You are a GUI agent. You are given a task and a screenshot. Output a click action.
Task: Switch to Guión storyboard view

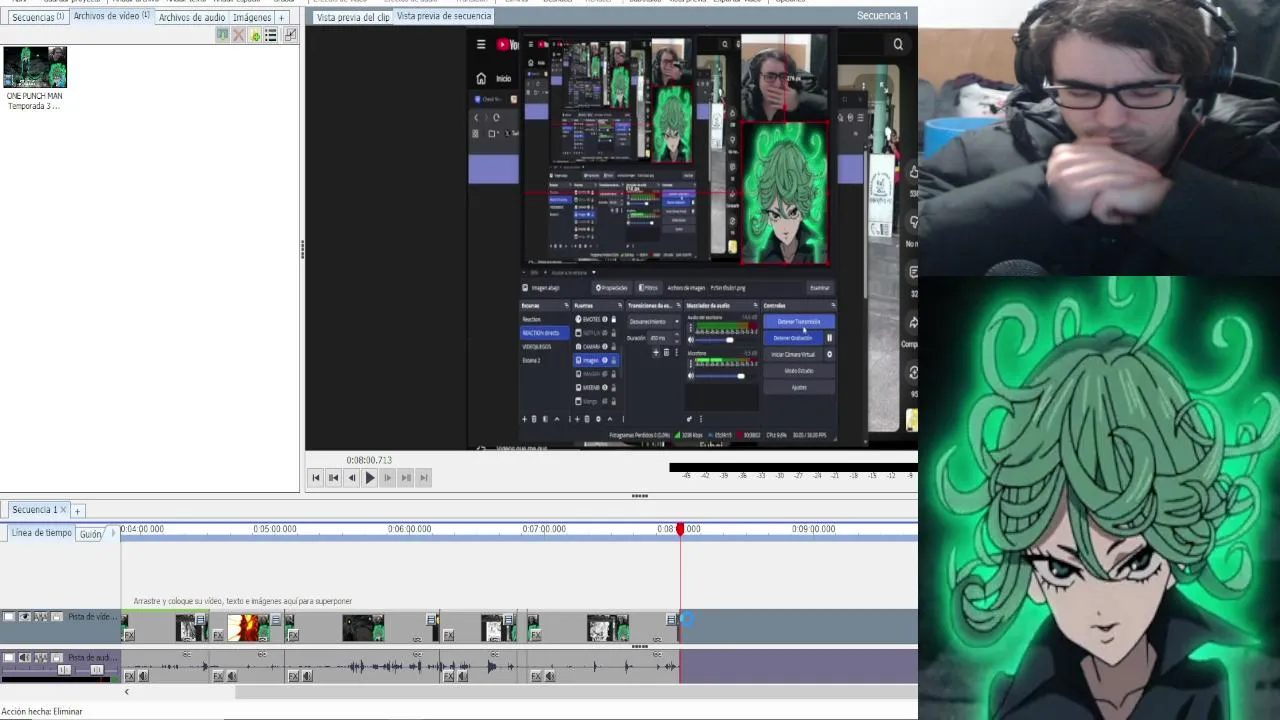tap(91, 535)
